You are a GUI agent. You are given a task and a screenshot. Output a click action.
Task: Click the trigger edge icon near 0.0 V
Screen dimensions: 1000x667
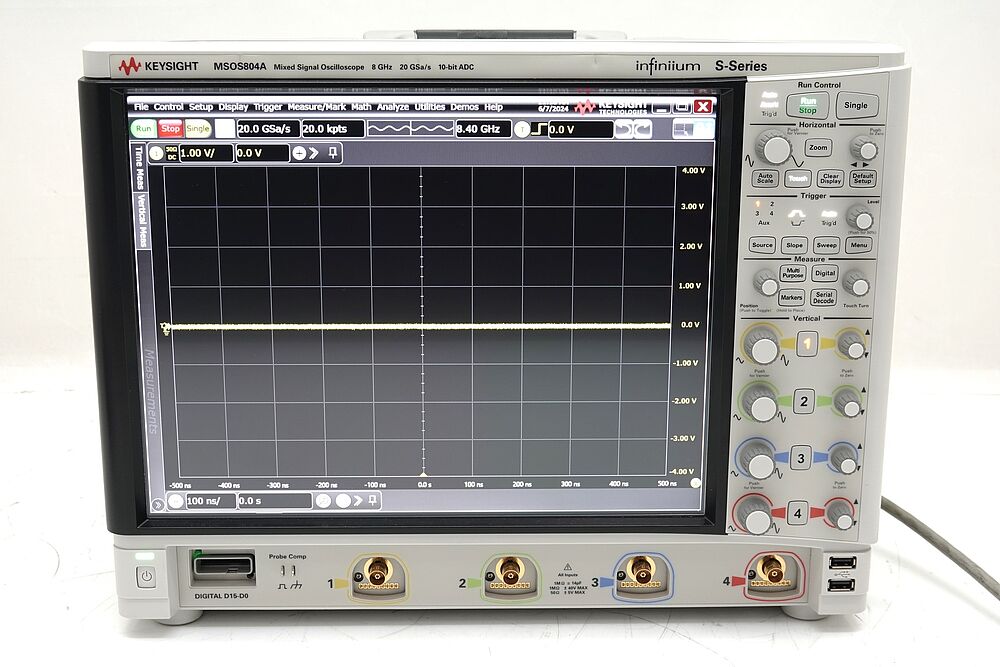click(x=537, y=129)
